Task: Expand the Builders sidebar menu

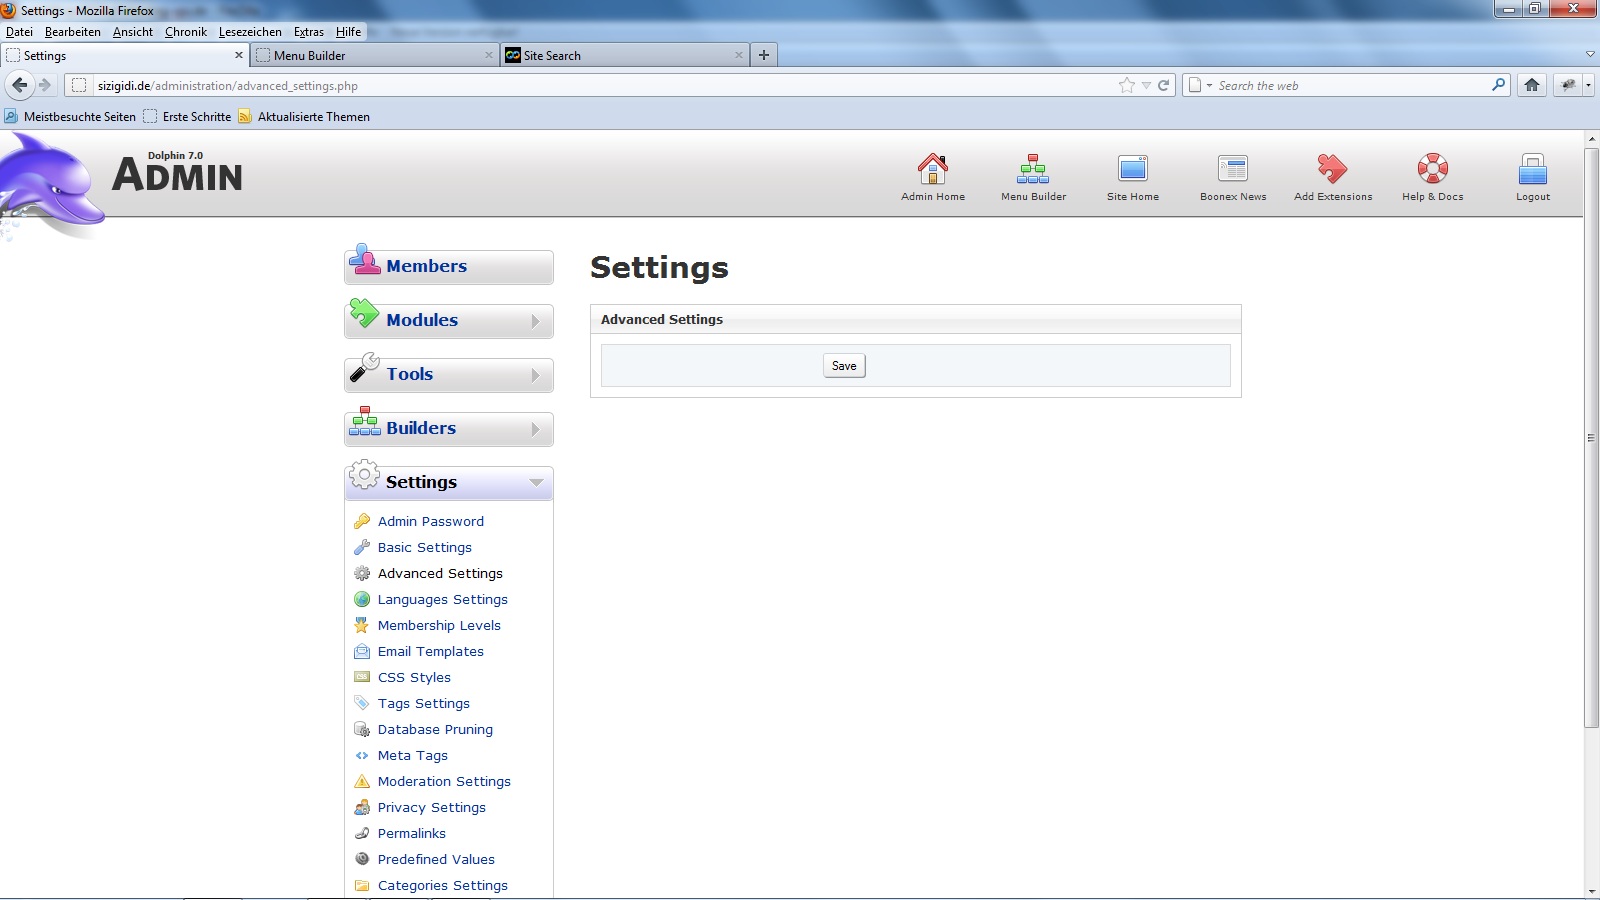Action: (449, 429)
